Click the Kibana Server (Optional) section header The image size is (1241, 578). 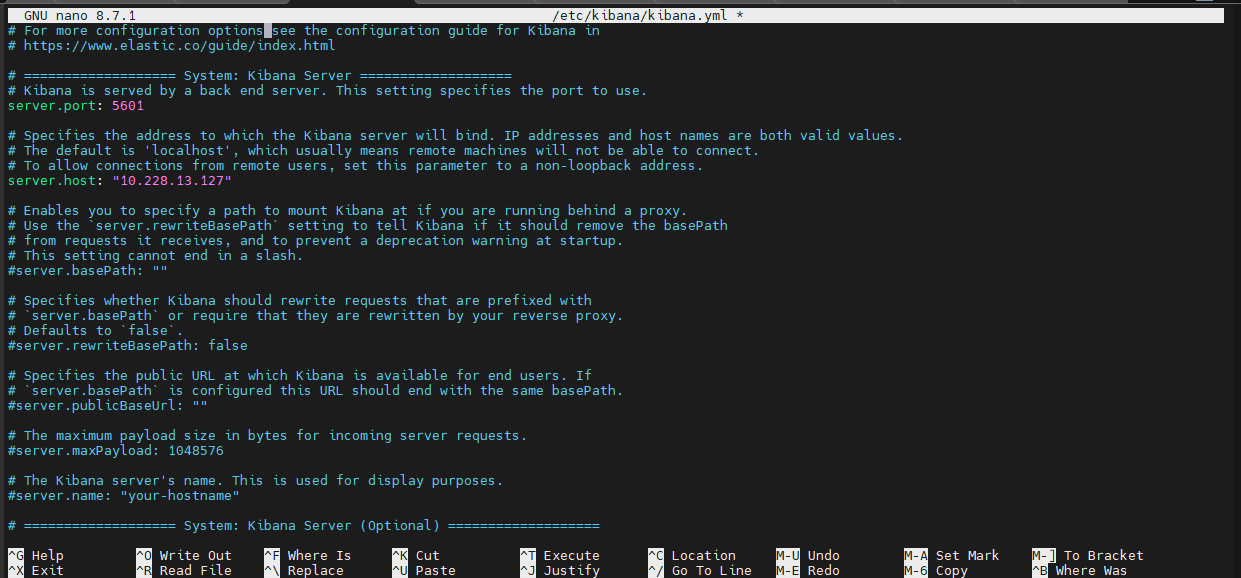304,526
